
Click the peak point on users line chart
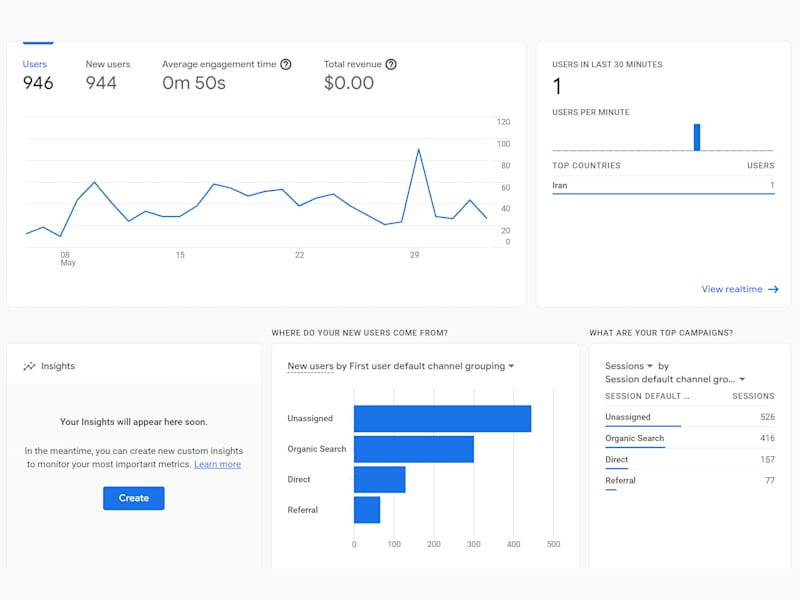(419, 149)
